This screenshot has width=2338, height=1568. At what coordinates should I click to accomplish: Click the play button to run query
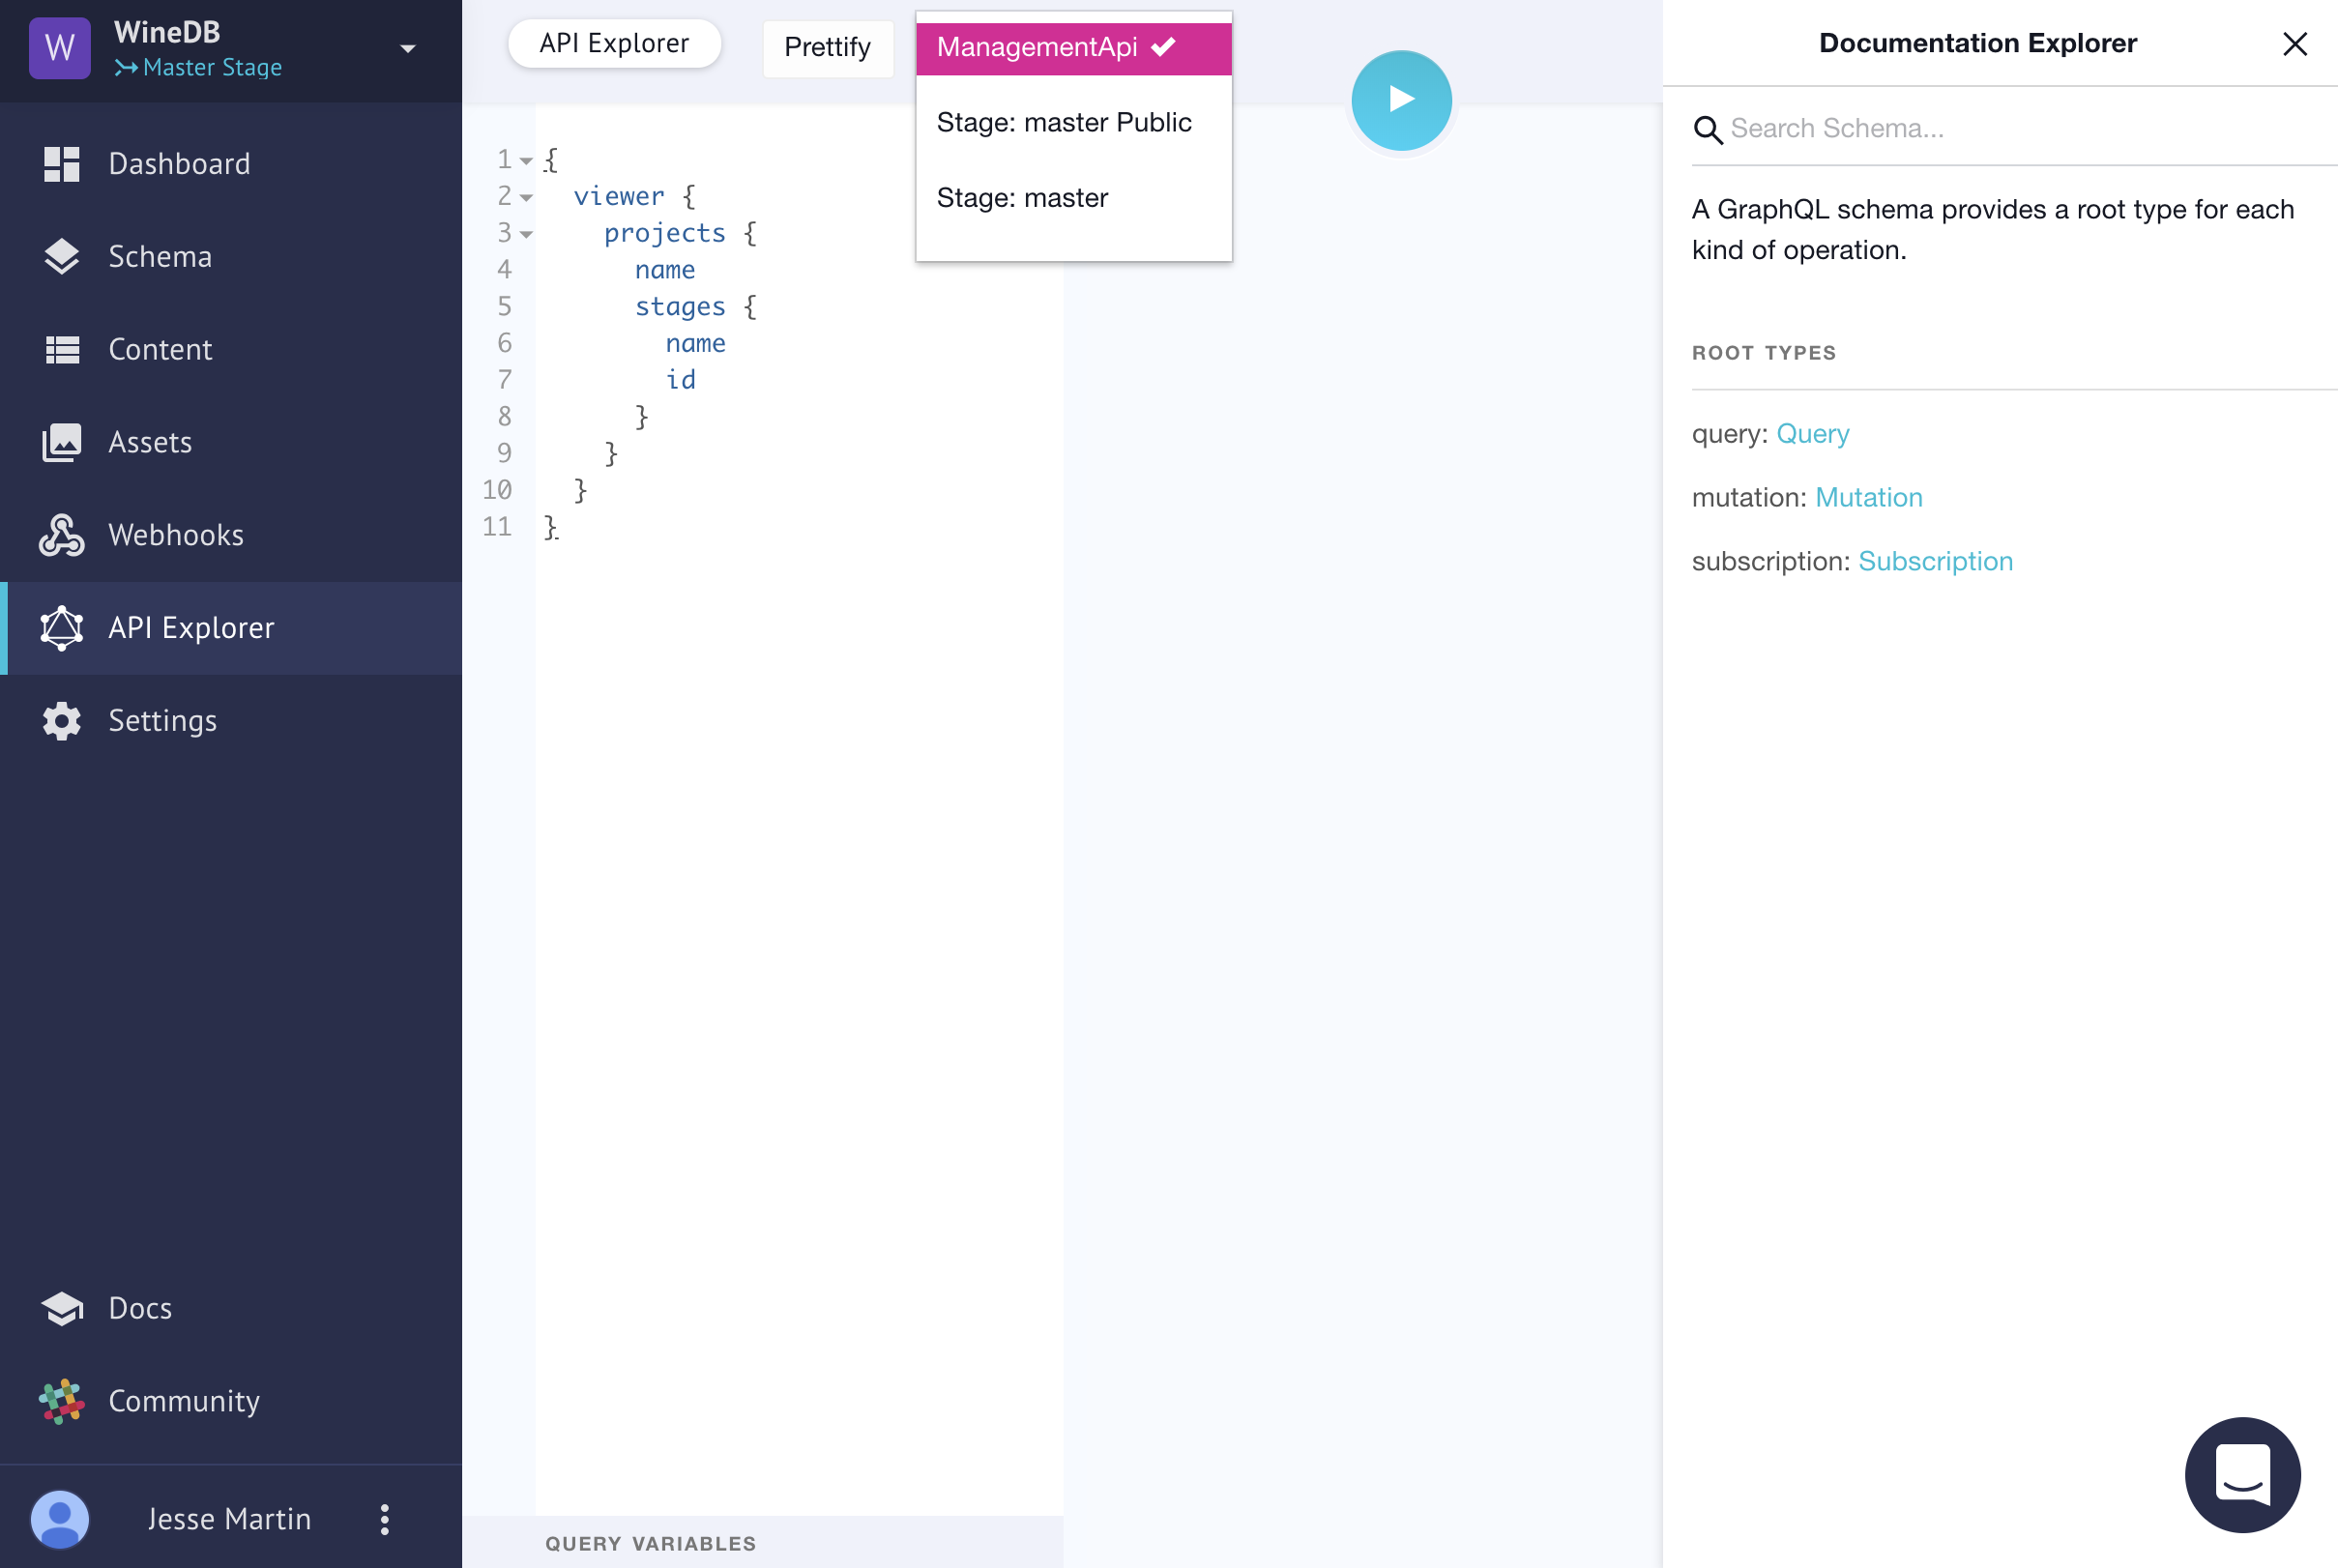[1400, 100]
